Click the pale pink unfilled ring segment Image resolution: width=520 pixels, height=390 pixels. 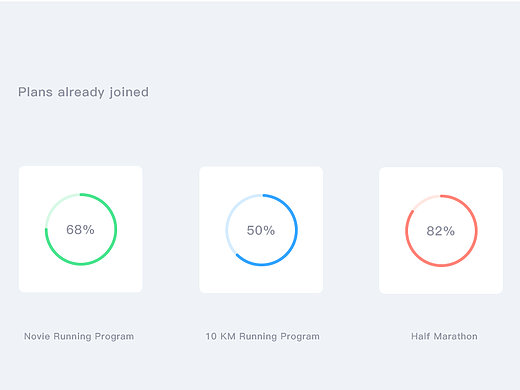tap(425, 199)
